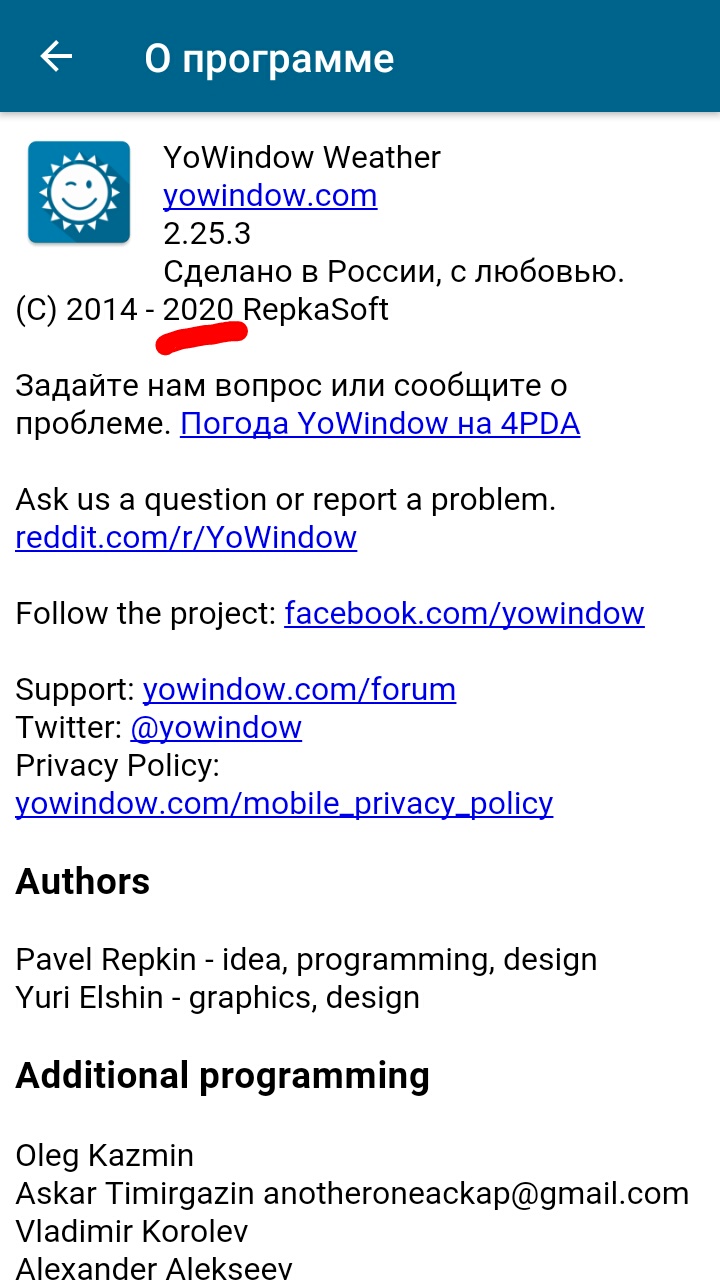The height and width of the screenshot is (1280, 720).
Task: Open the yowindow.com website link
Action: coord(270,195)
